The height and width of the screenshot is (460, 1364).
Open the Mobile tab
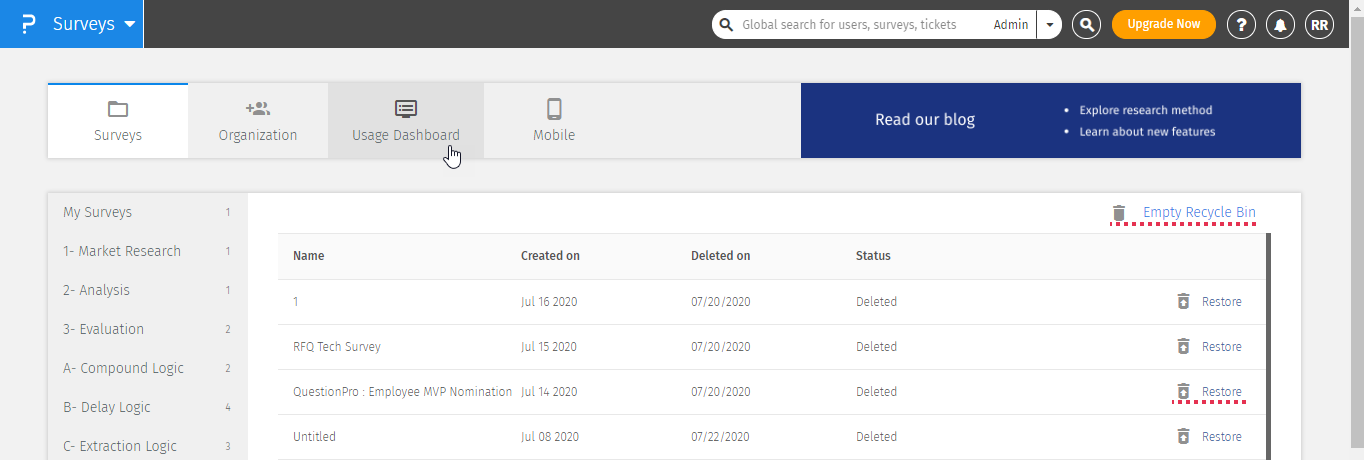[554, 121]
